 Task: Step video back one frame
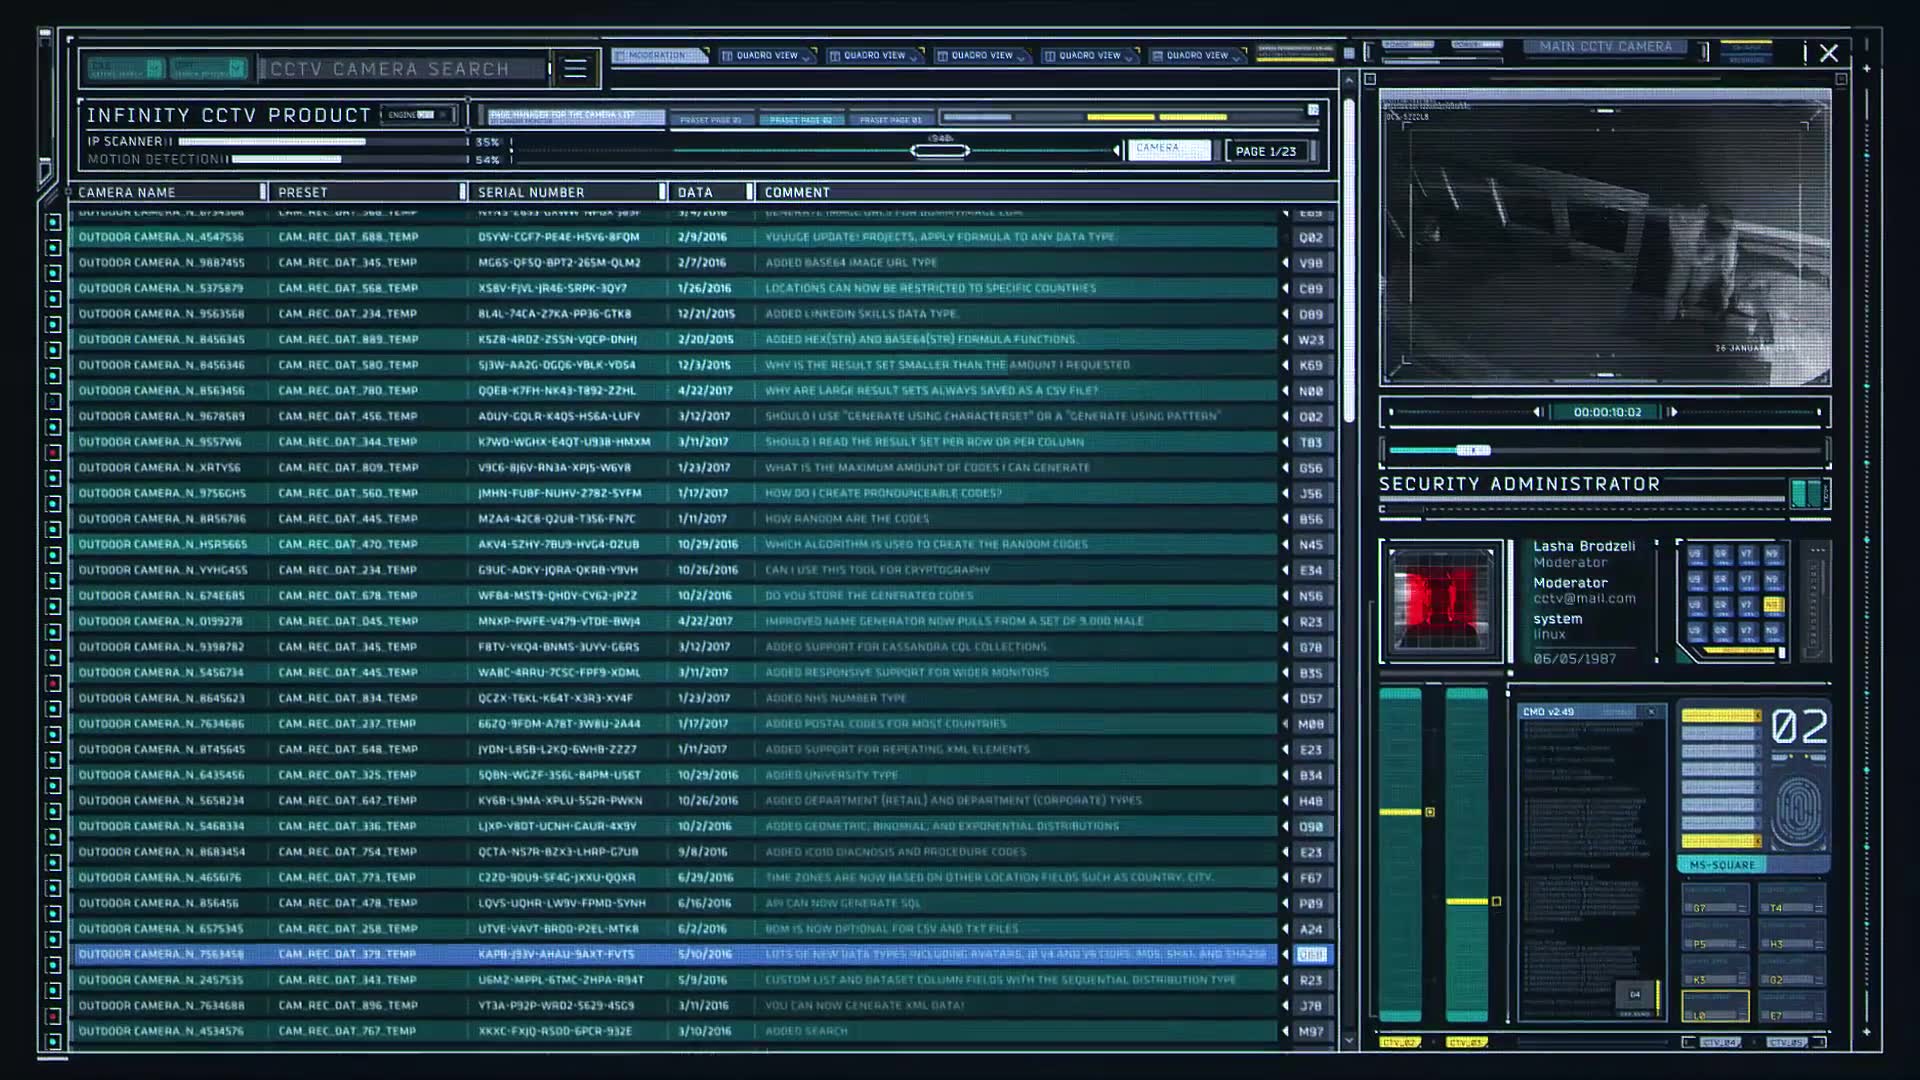(x=1538, y=412)
